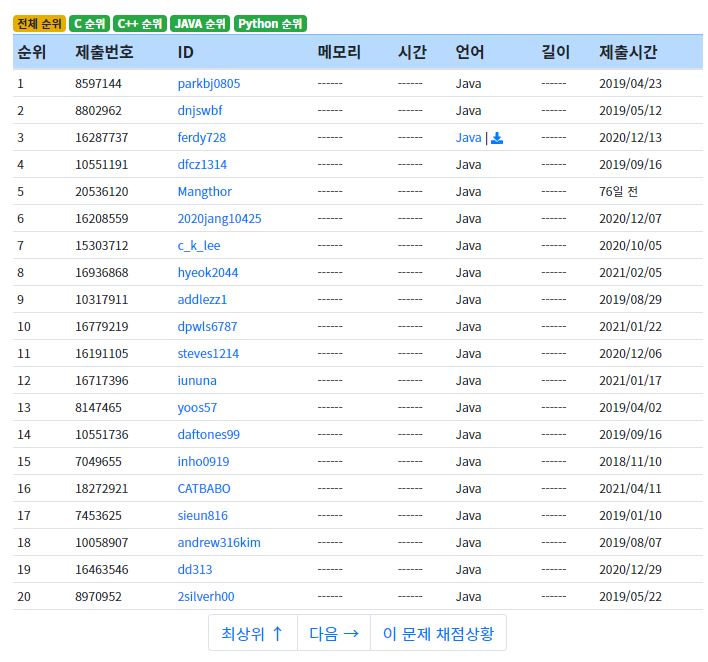Go to 최상위 top ranking button

click(x=252, y=633)
